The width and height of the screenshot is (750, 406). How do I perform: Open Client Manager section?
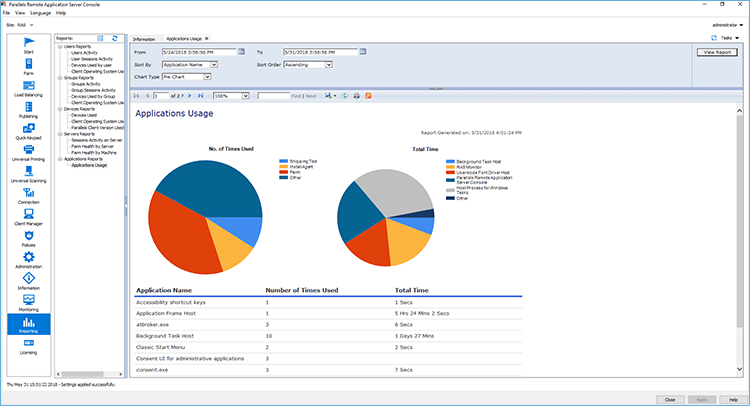coord(29,217)
